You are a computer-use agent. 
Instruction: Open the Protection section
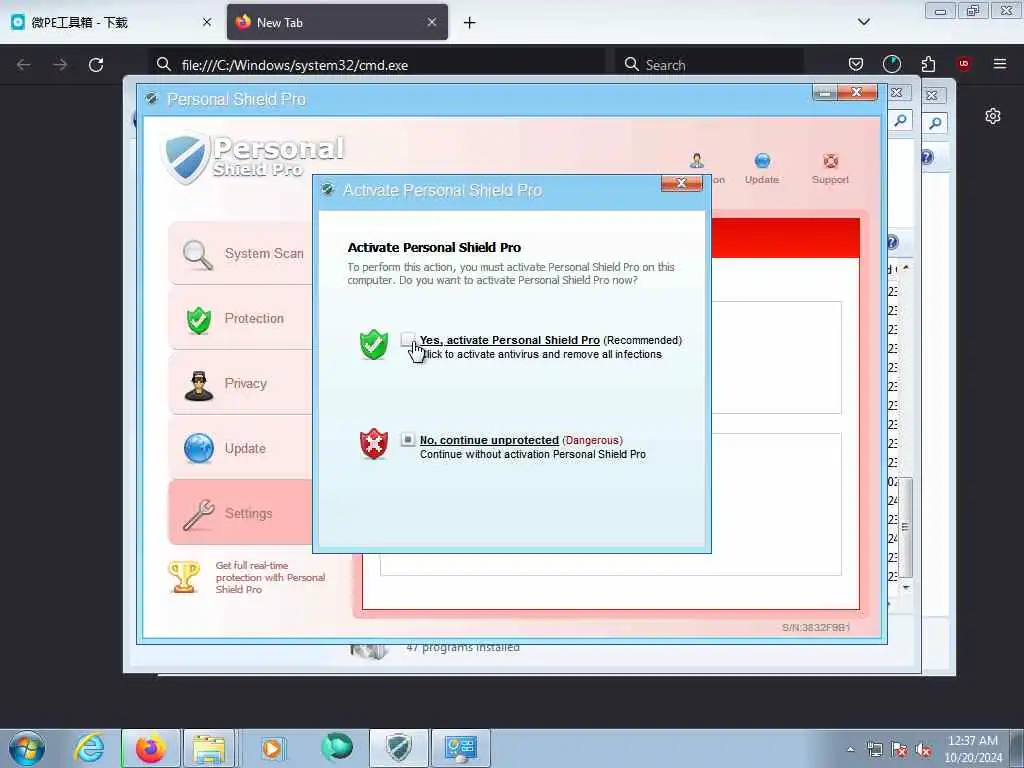click(x=241, y=319)
